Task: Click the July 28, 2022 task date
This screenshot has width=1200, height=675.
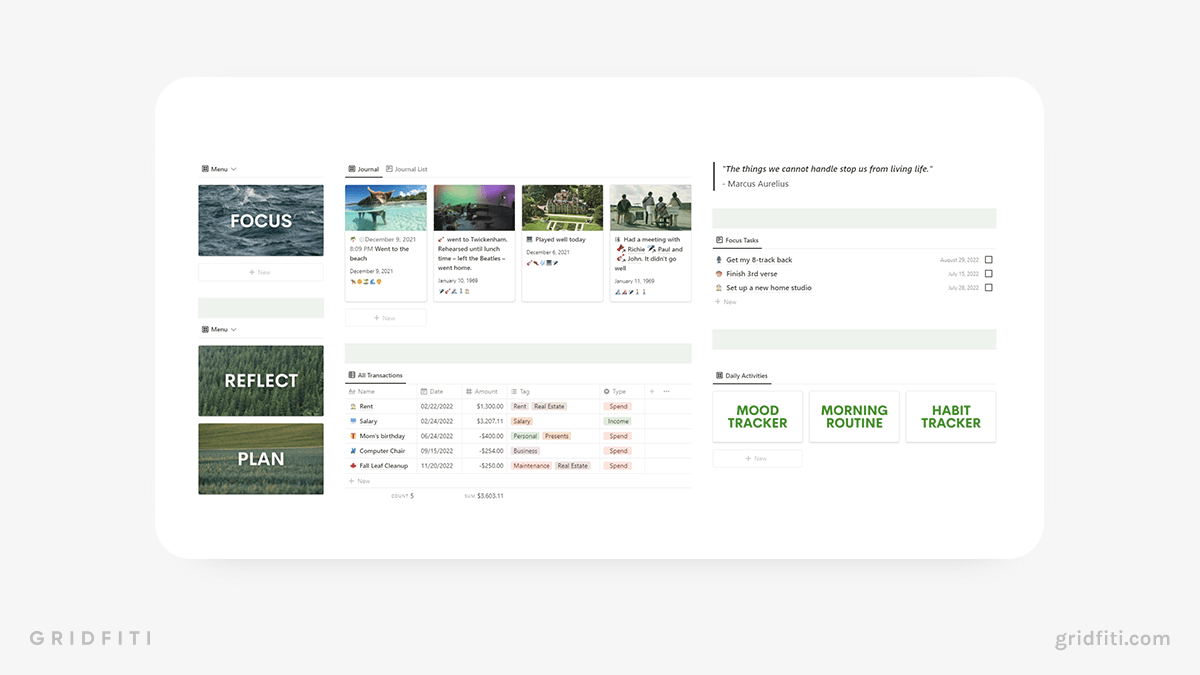Action: (x=964, y=288)
